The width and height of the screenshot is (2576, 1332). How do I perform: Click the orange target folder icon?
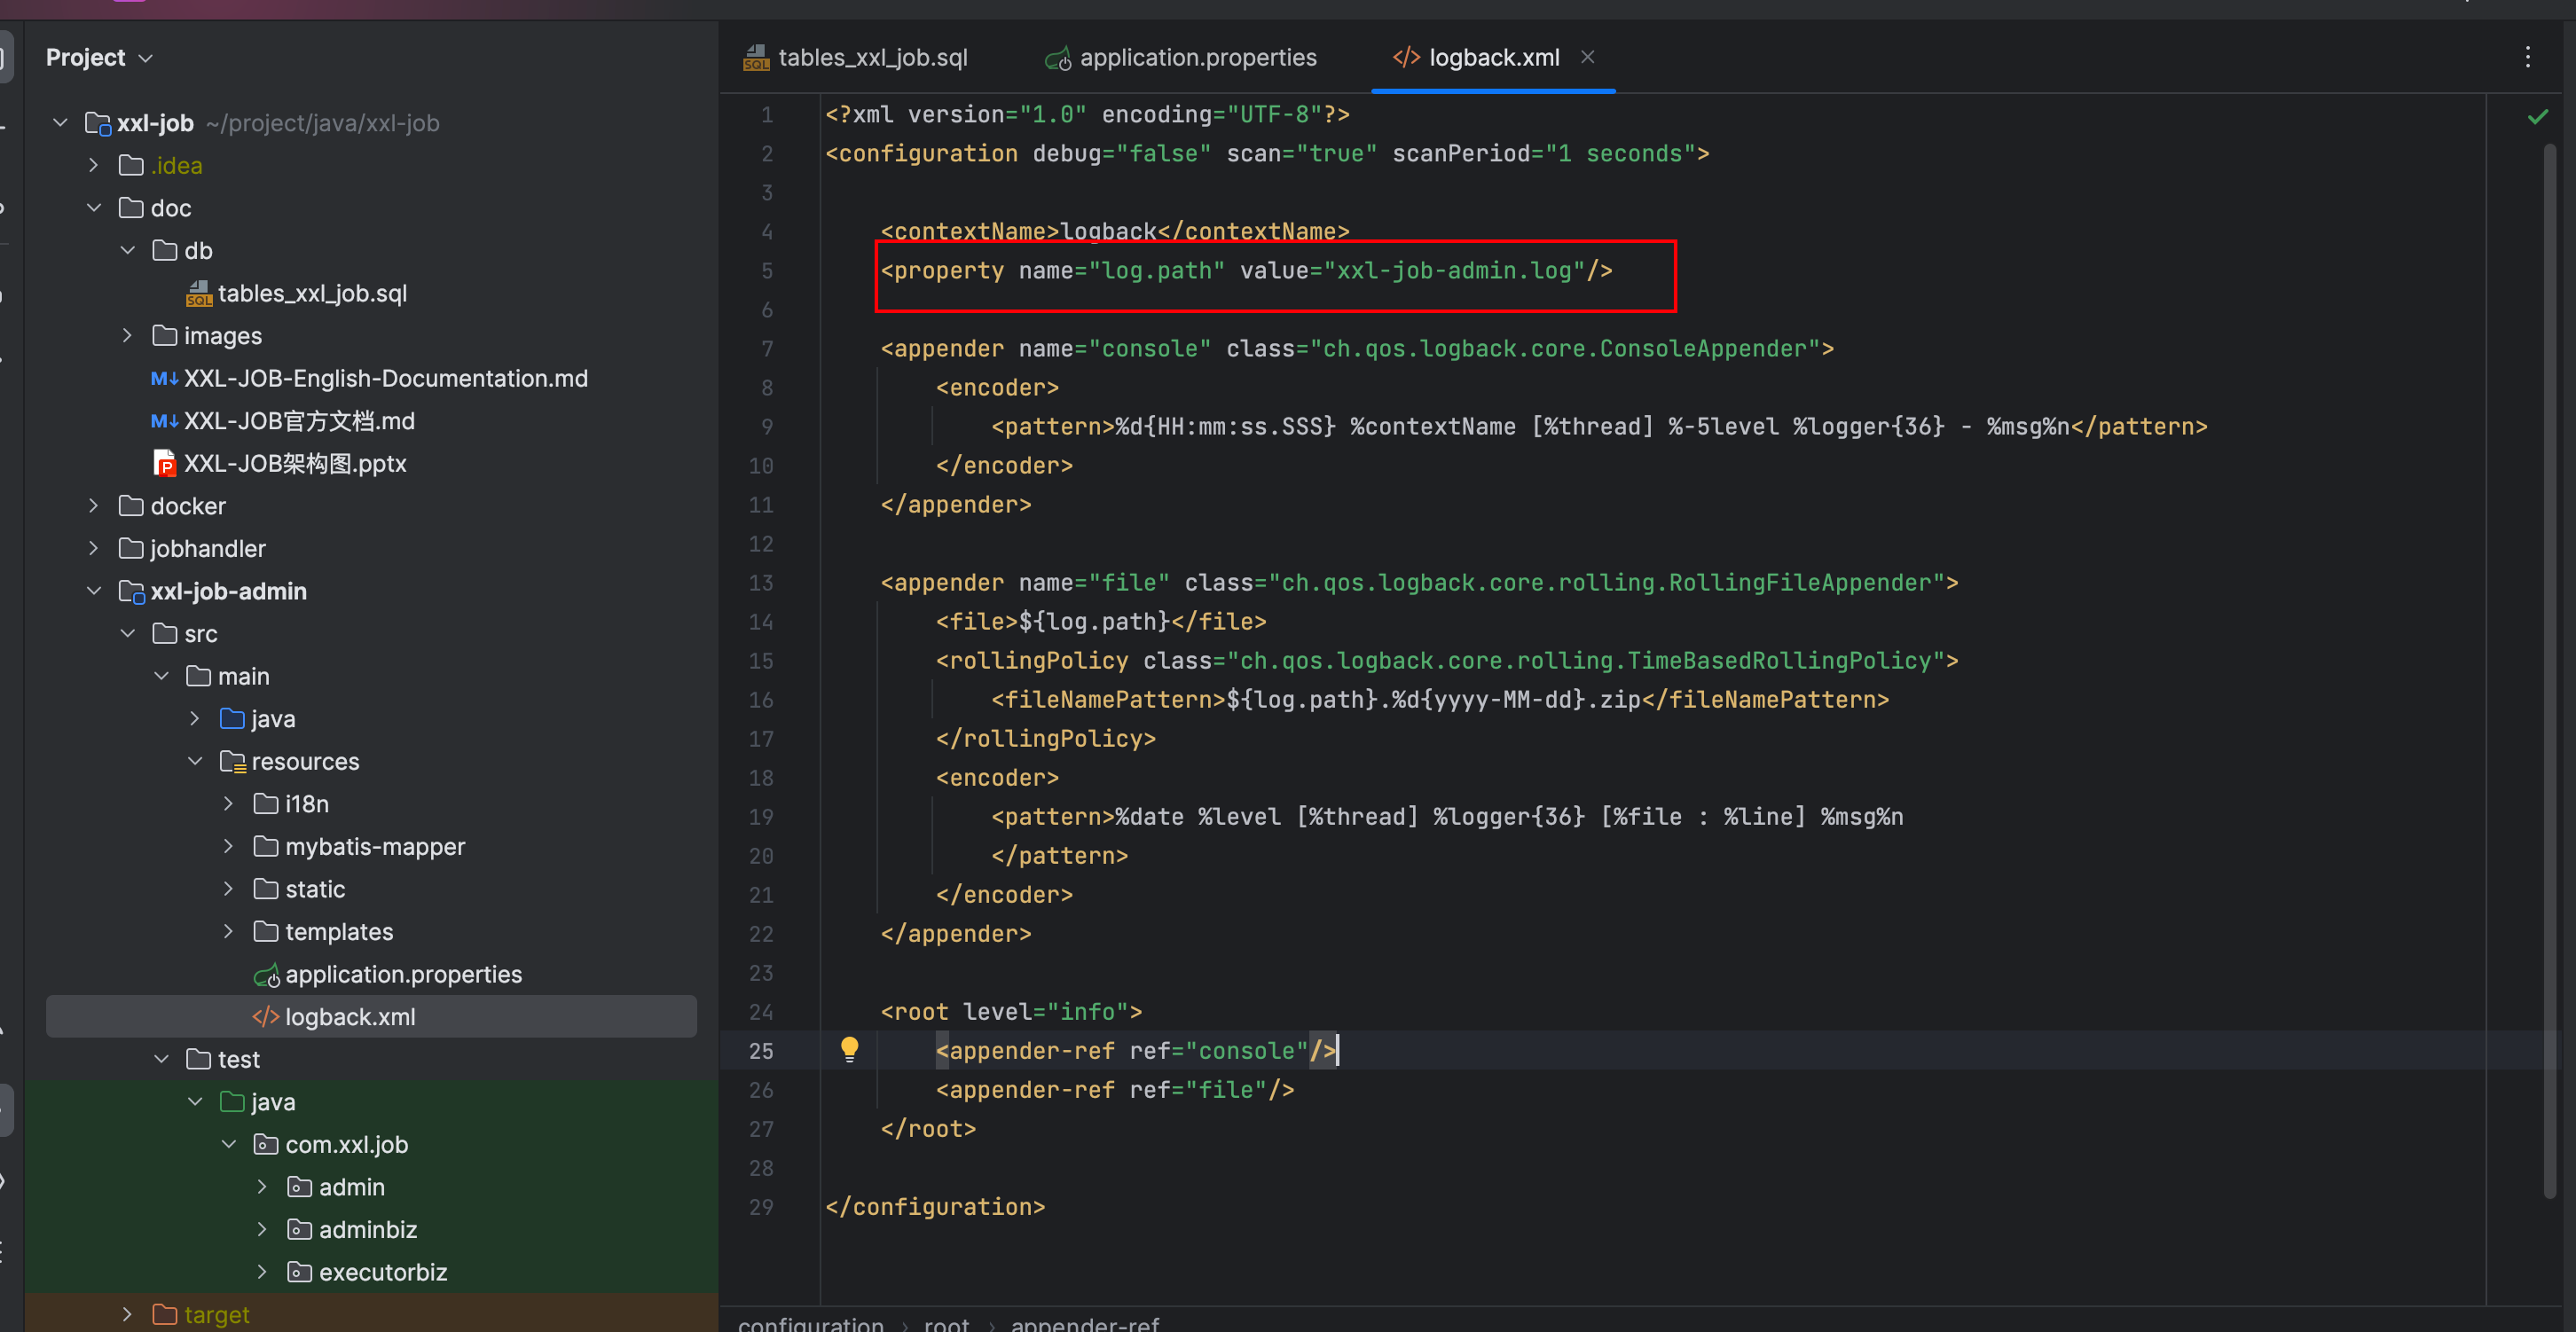click(x=165, y=1314)
